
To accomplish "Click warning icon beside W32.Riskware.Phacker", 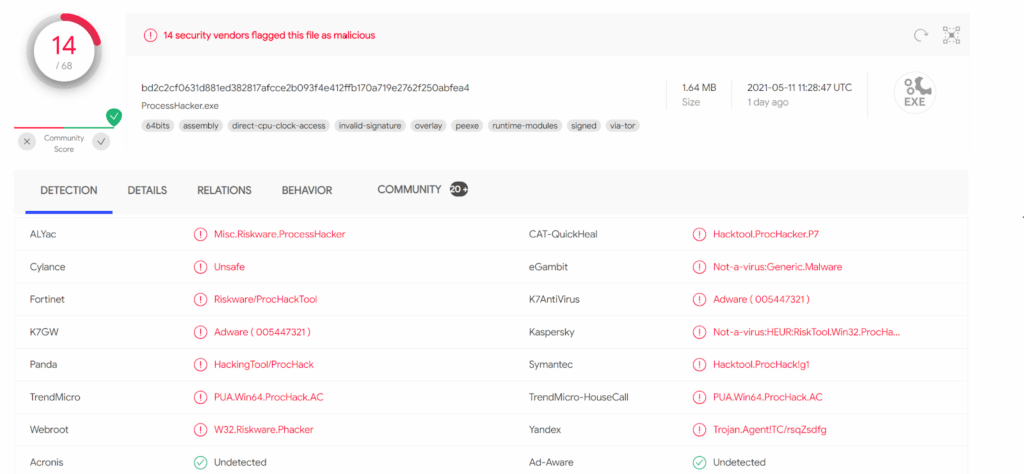I will coord(200,430).
